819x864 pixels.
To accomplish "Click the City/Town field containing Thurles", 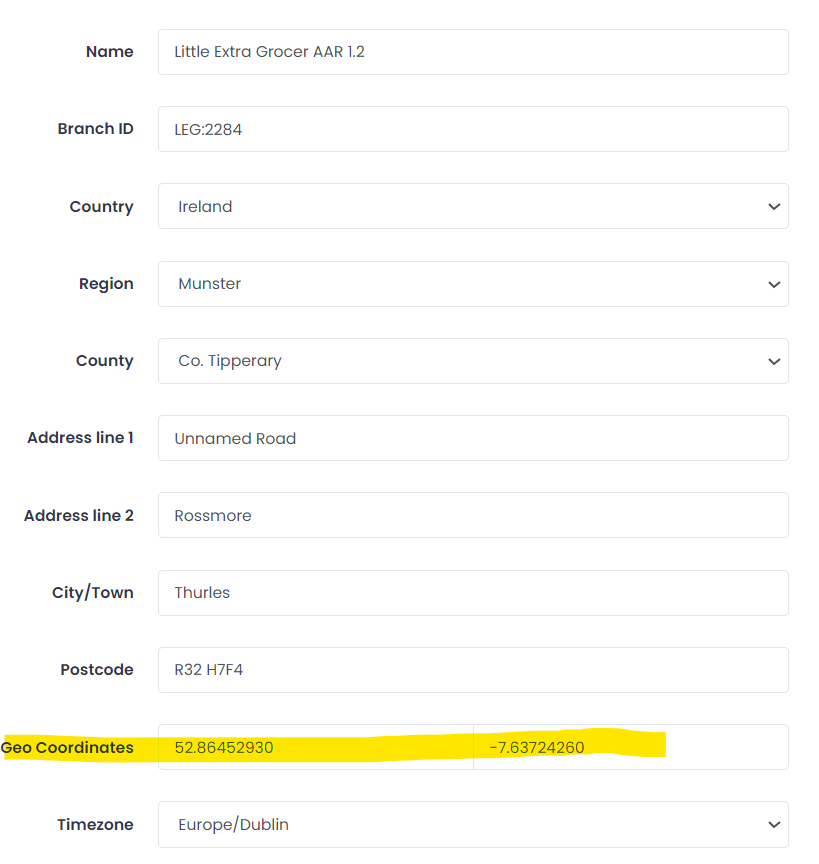I will [472, 593].
